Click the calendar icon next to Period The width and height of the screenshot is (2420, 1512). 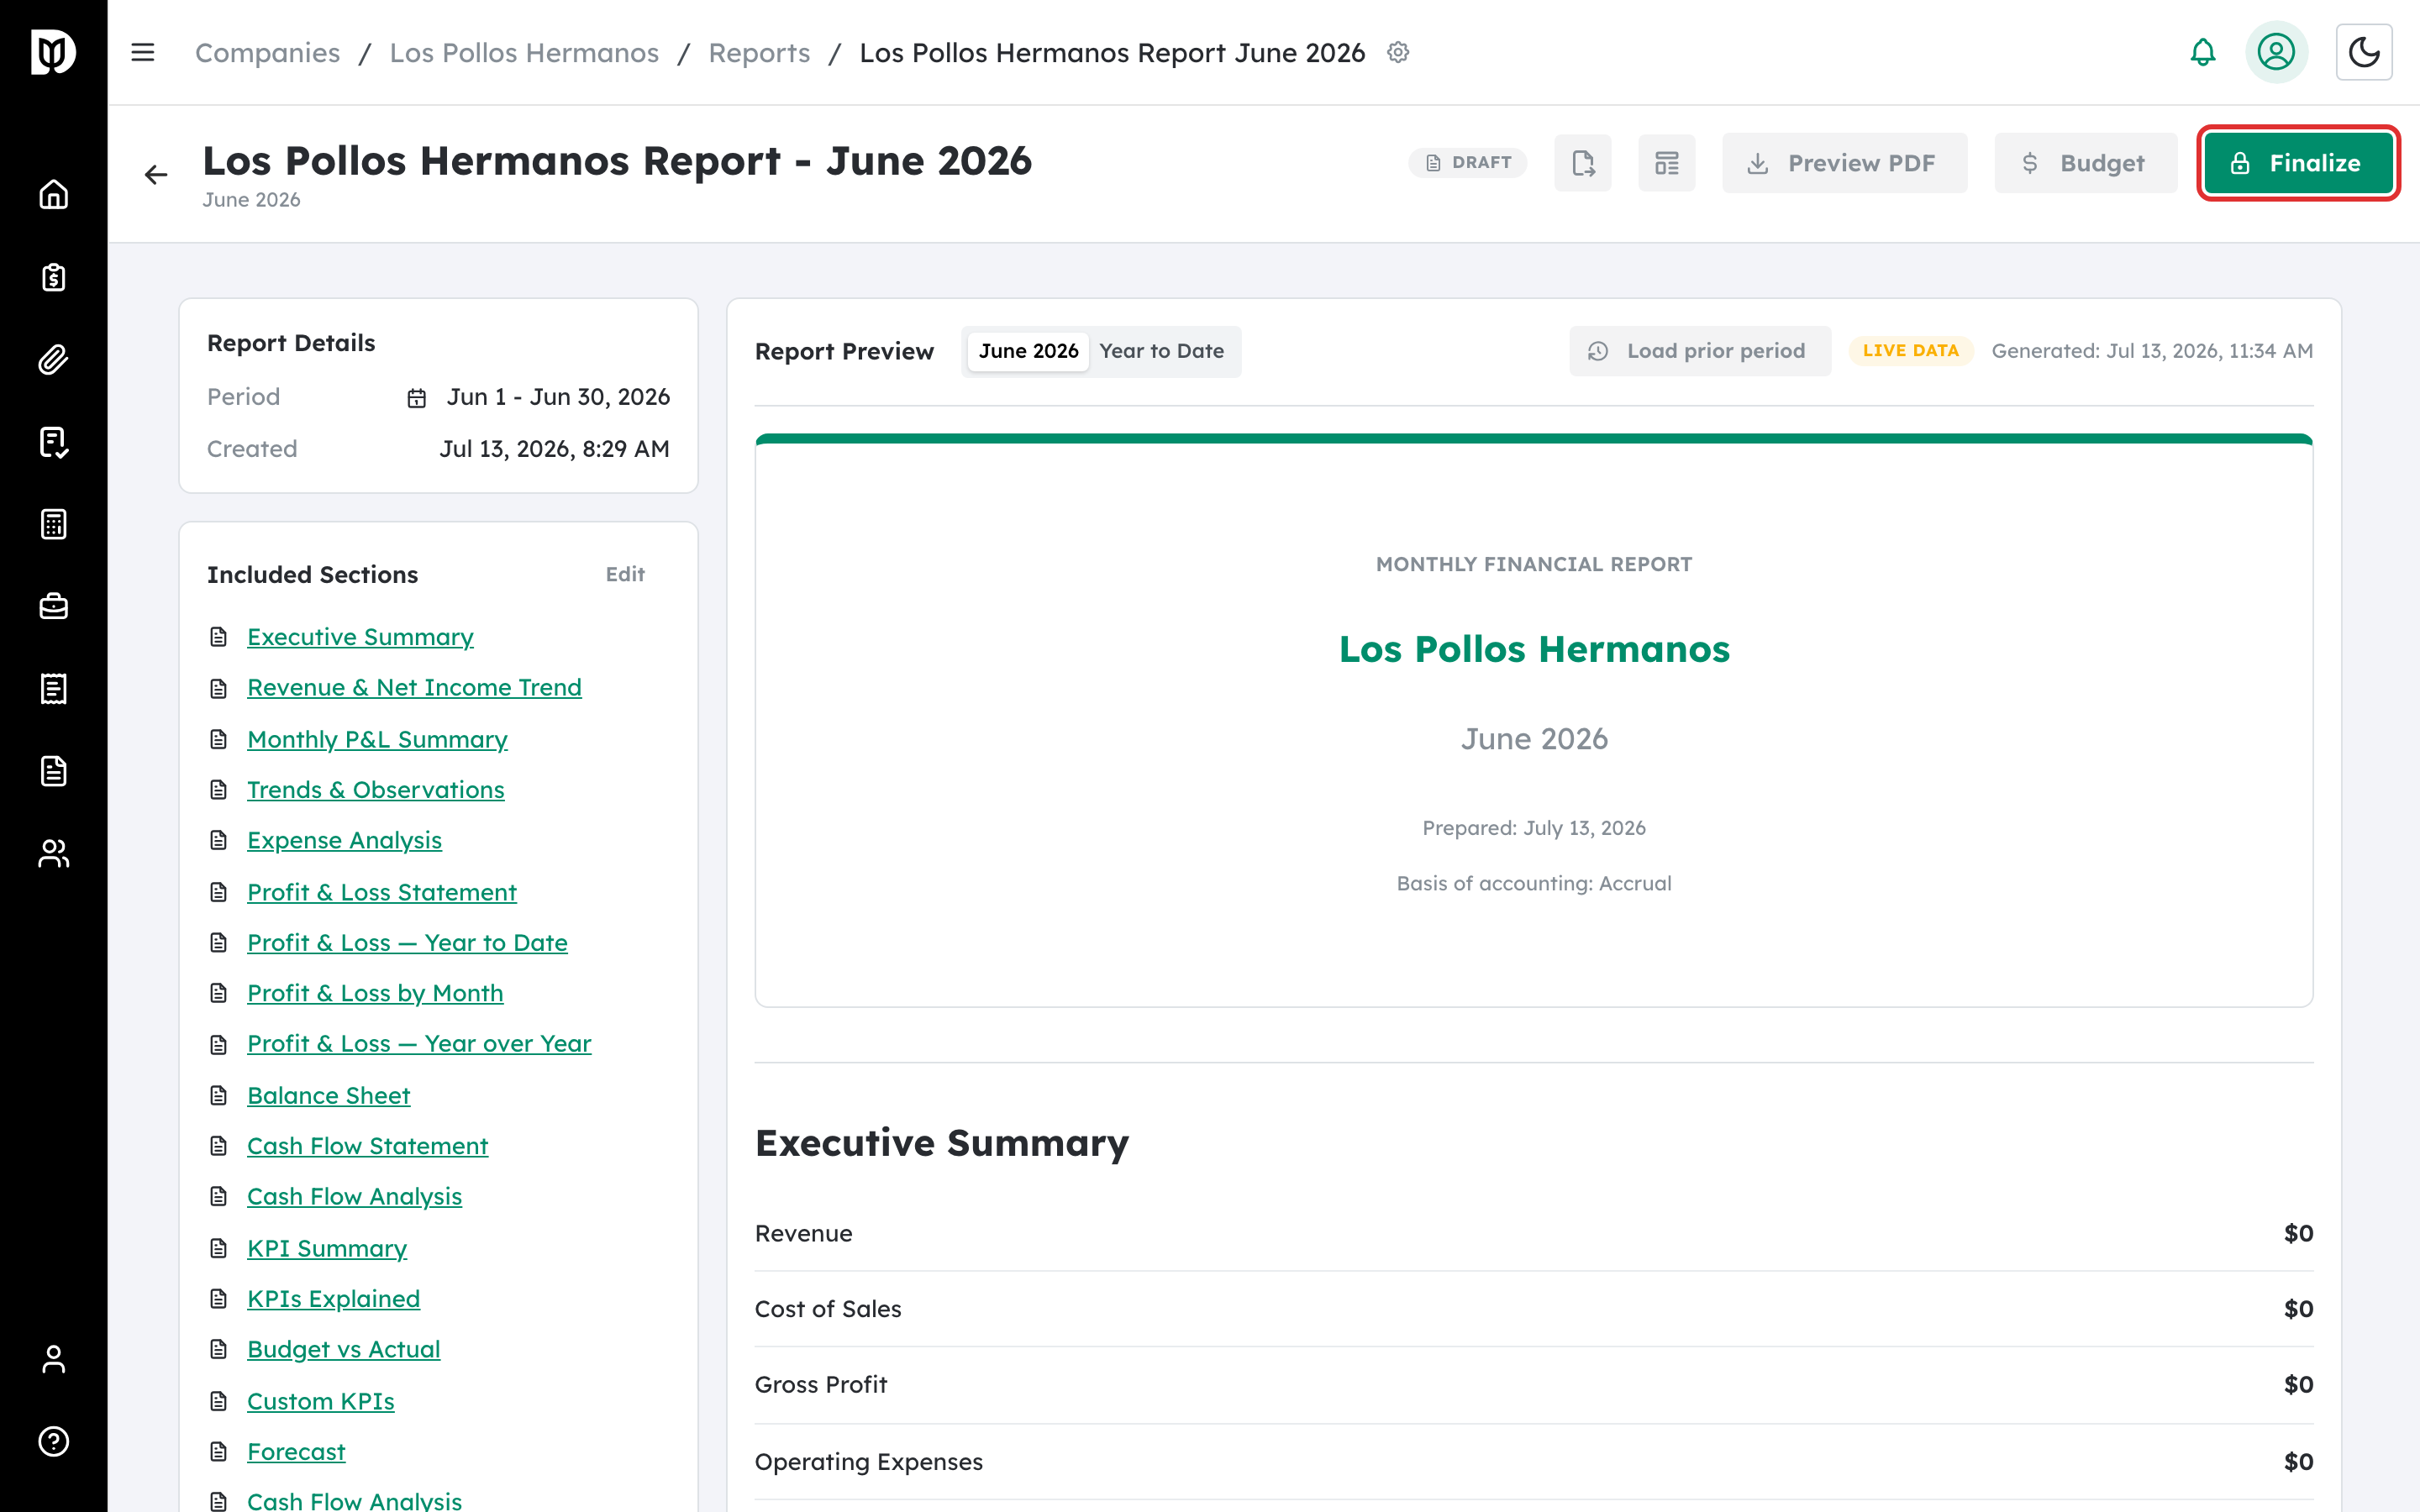point(417,398)
